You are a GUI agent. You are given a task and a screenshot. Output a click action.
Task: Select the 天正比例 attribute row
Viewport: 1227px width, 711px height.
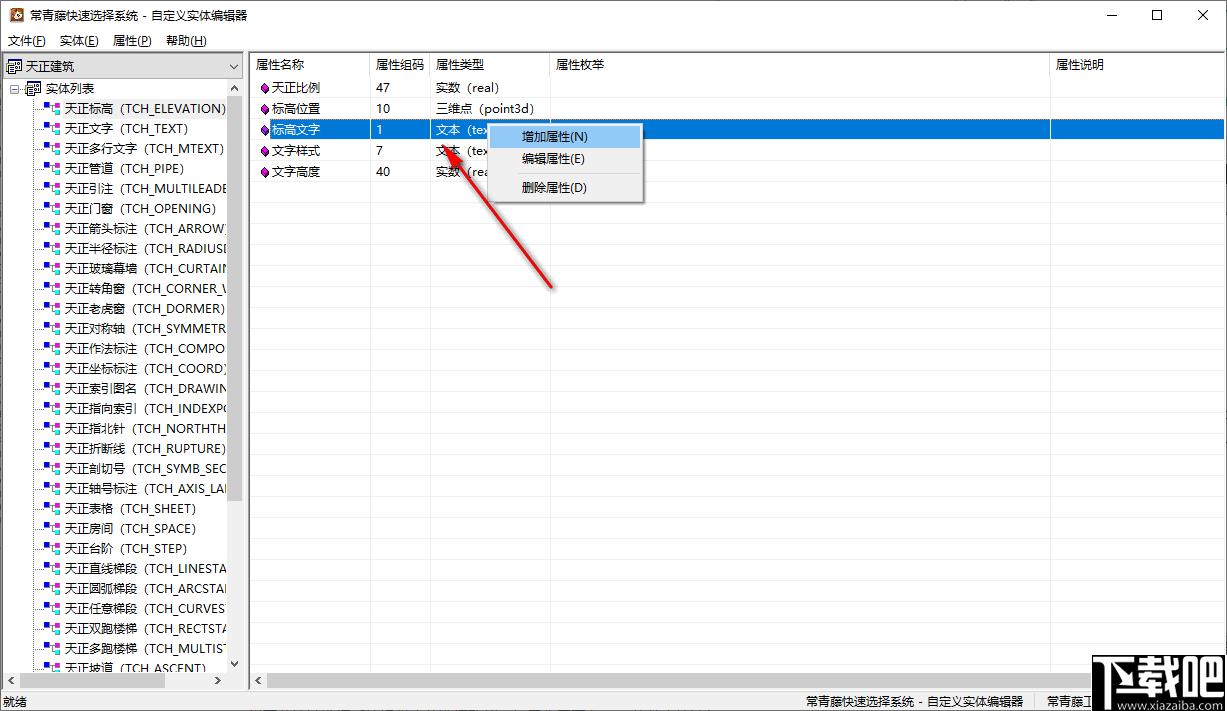pos(738,88)
